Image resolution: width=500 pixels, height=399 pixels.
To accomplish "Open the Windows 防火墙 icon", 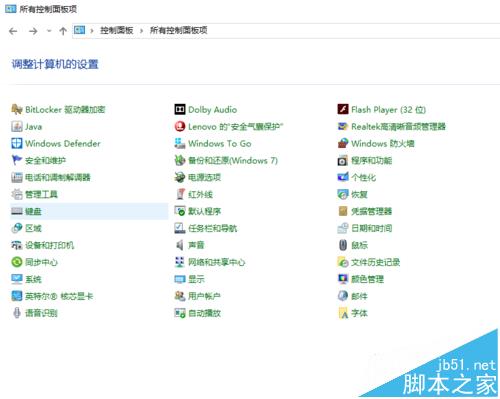I will [x=343, y=143].
